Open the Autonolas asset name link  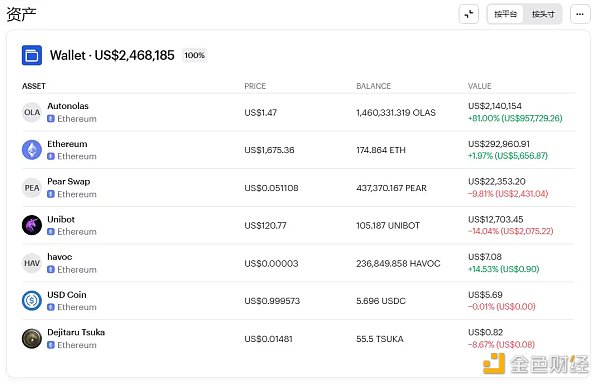pos(68,106)
